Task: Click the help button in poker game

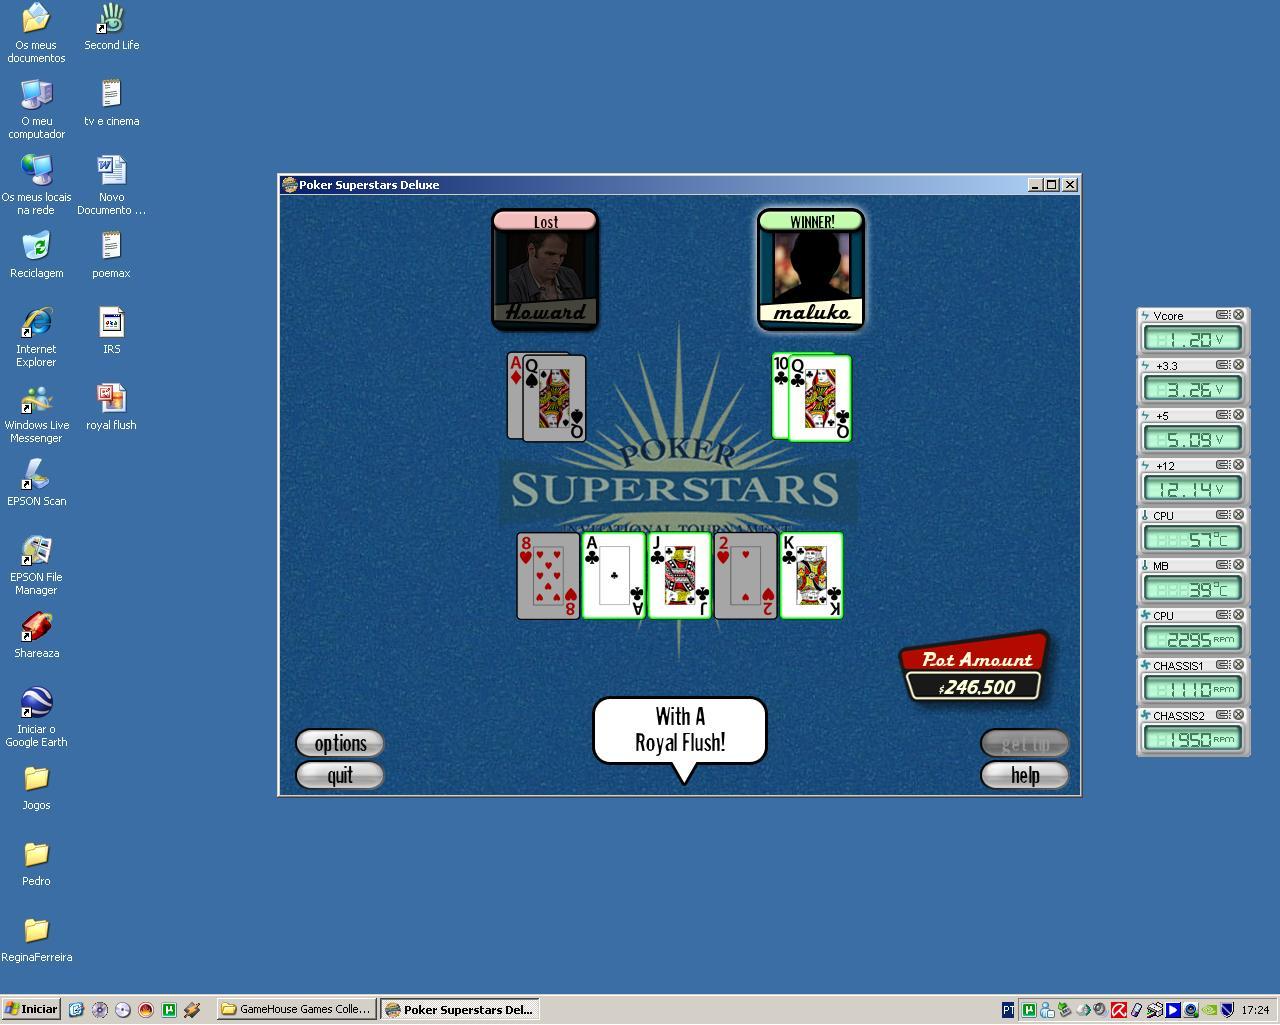Action: tap(1025, 775)
